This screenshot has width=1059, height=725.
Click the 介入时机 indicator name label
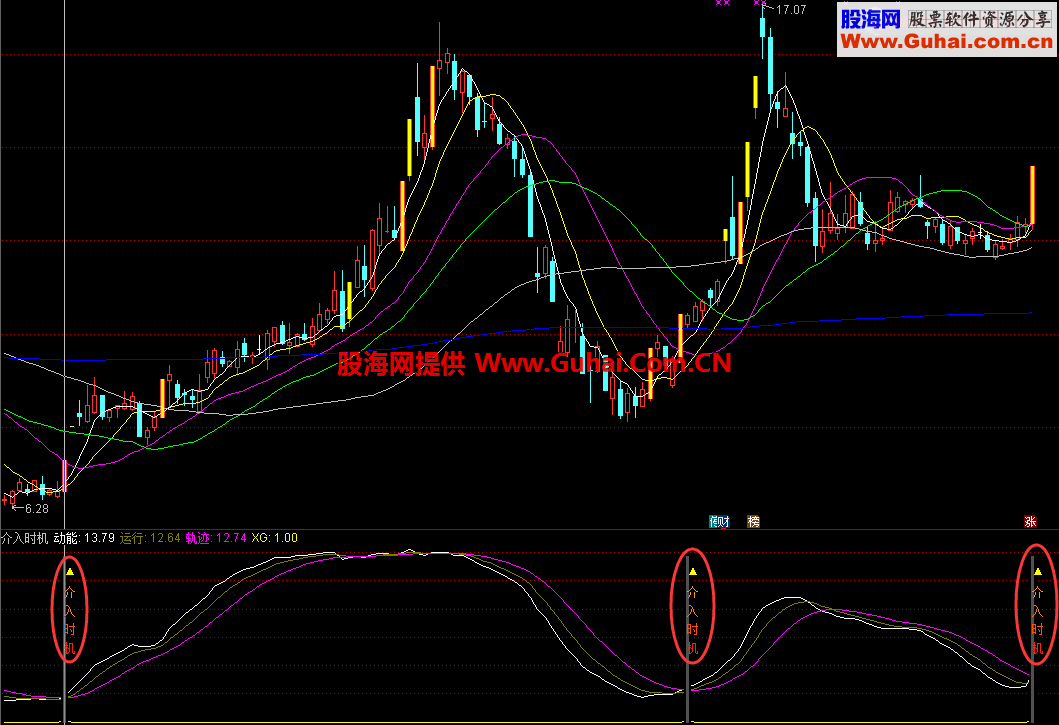pyautogui.click(x=24, y=539)
